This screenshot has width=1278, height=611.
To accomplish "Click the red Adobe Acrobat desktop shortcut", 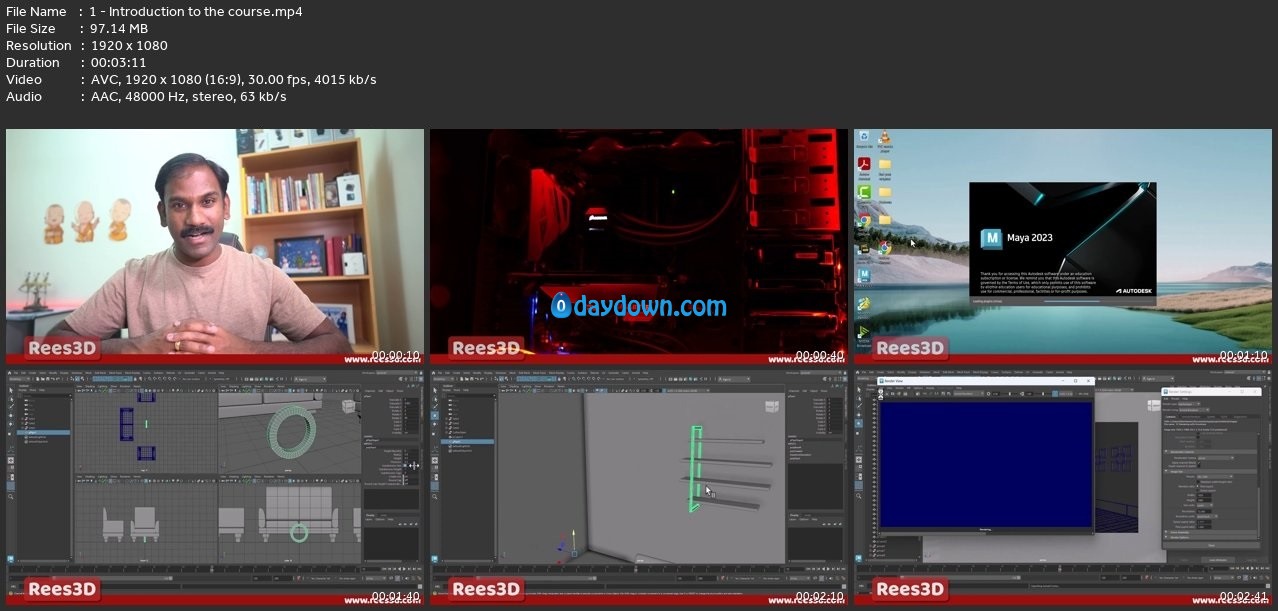I will coord(863,164).
